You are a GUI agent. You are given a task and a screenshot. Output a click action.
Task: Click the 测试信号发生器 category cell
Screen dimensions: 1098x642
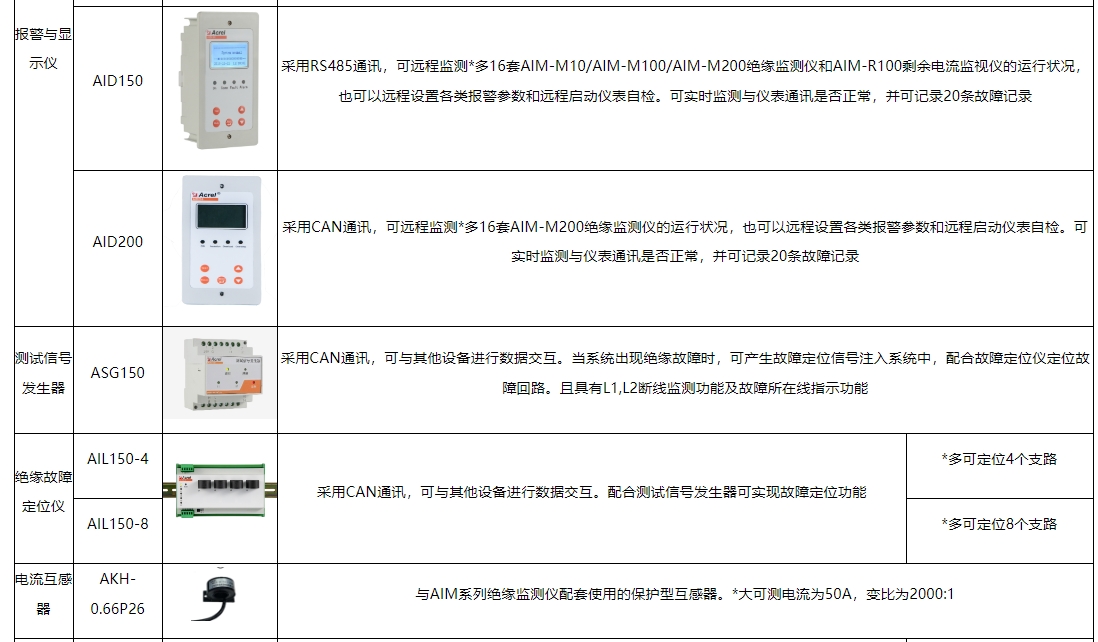43,373
